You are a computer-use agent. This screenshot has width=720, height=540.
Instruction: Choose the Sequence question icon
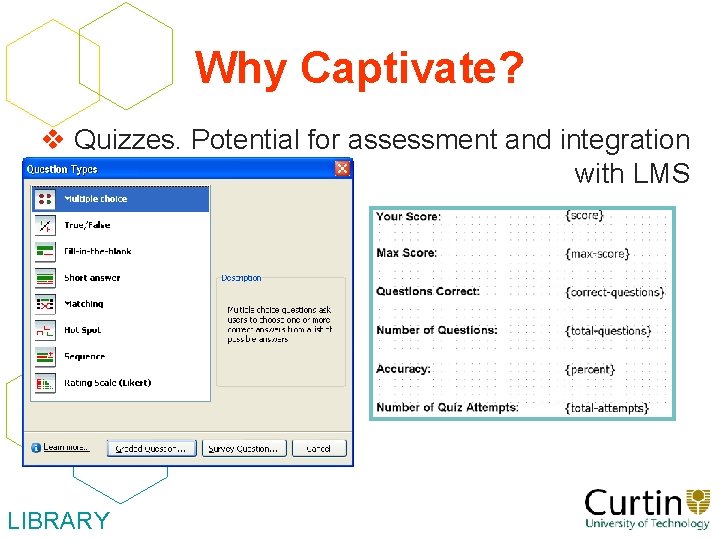click(x=45, y=356)
